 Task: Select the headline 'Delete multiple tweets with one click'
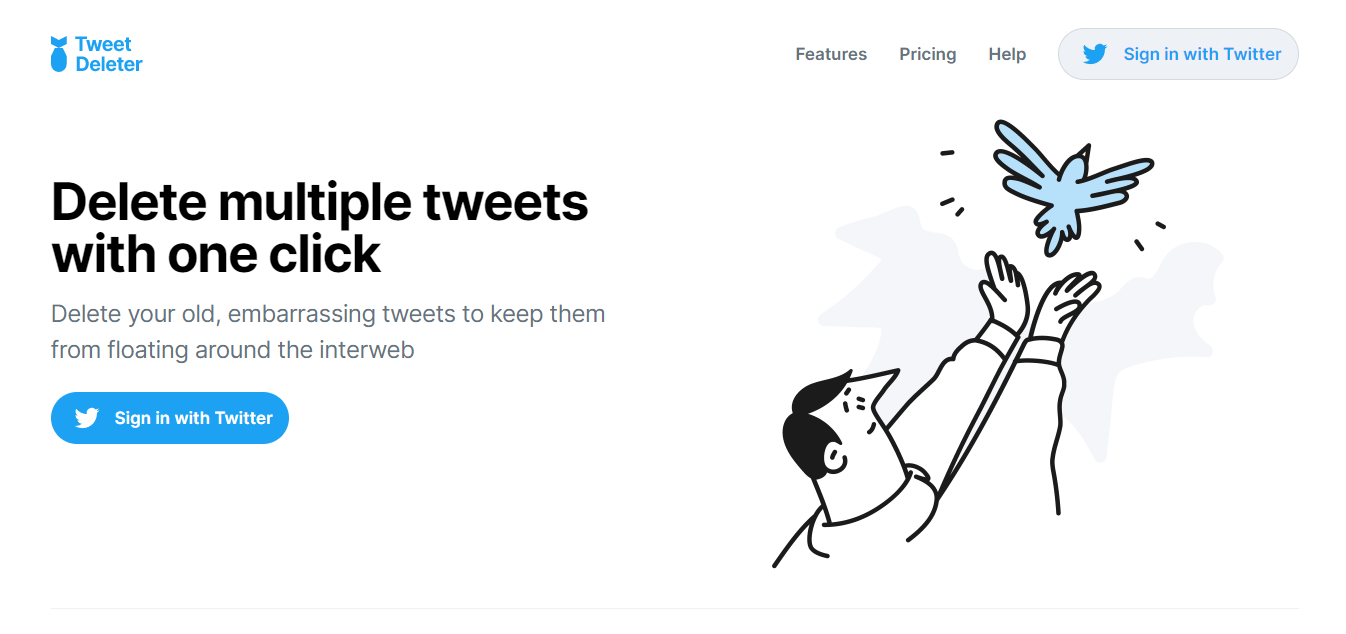coord(320,228)
